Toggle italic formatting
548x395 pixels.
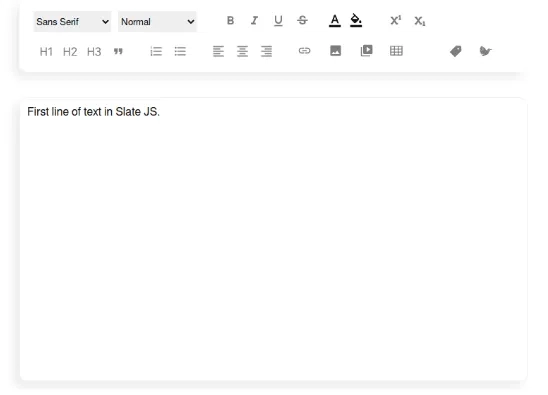pyautogui.click(x=254, y=21)
